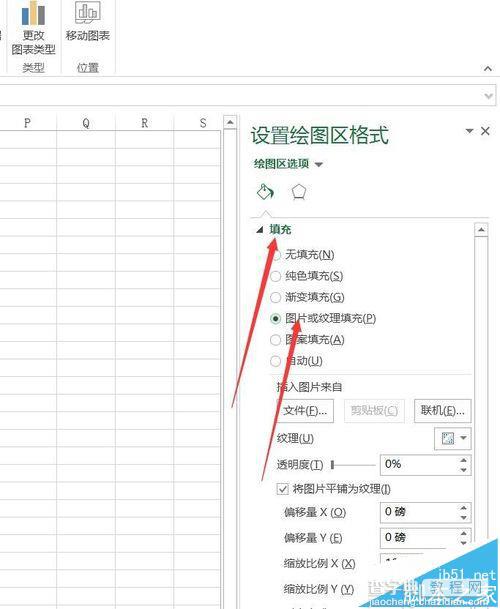Viewport: 500px width, 609px height.
Task: Open the pane options arrow beside close
Action: [469, 131]
